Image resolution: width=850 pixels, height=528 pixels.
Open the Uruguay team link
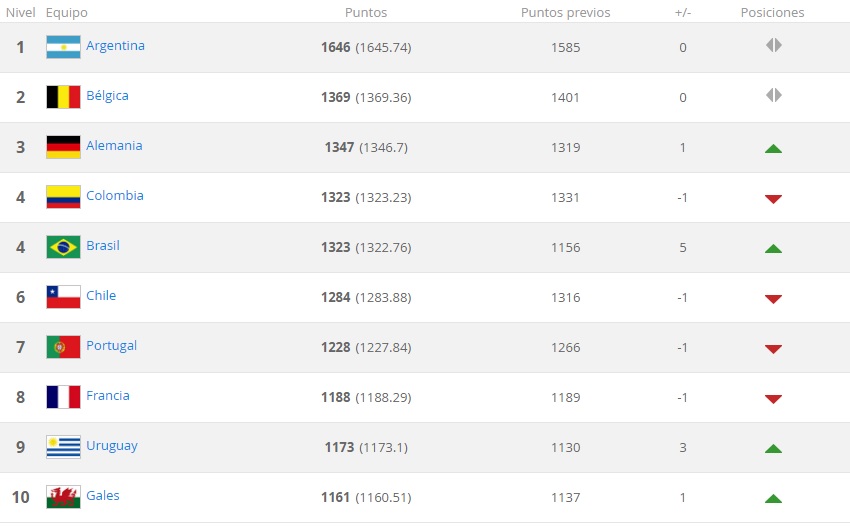[112, 446]
